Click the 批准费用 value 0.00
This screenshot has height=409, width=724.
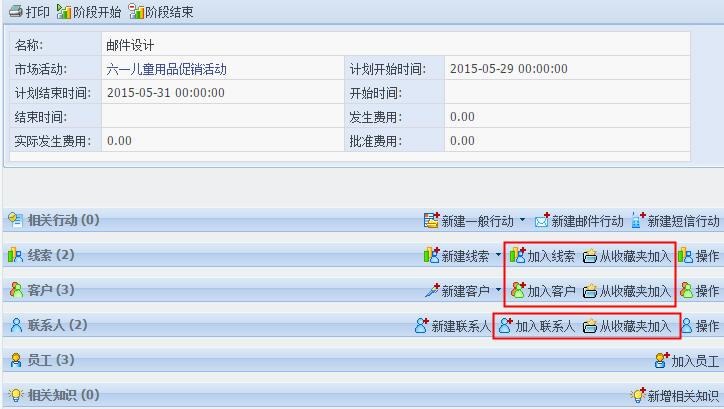(x=462, y=141)
